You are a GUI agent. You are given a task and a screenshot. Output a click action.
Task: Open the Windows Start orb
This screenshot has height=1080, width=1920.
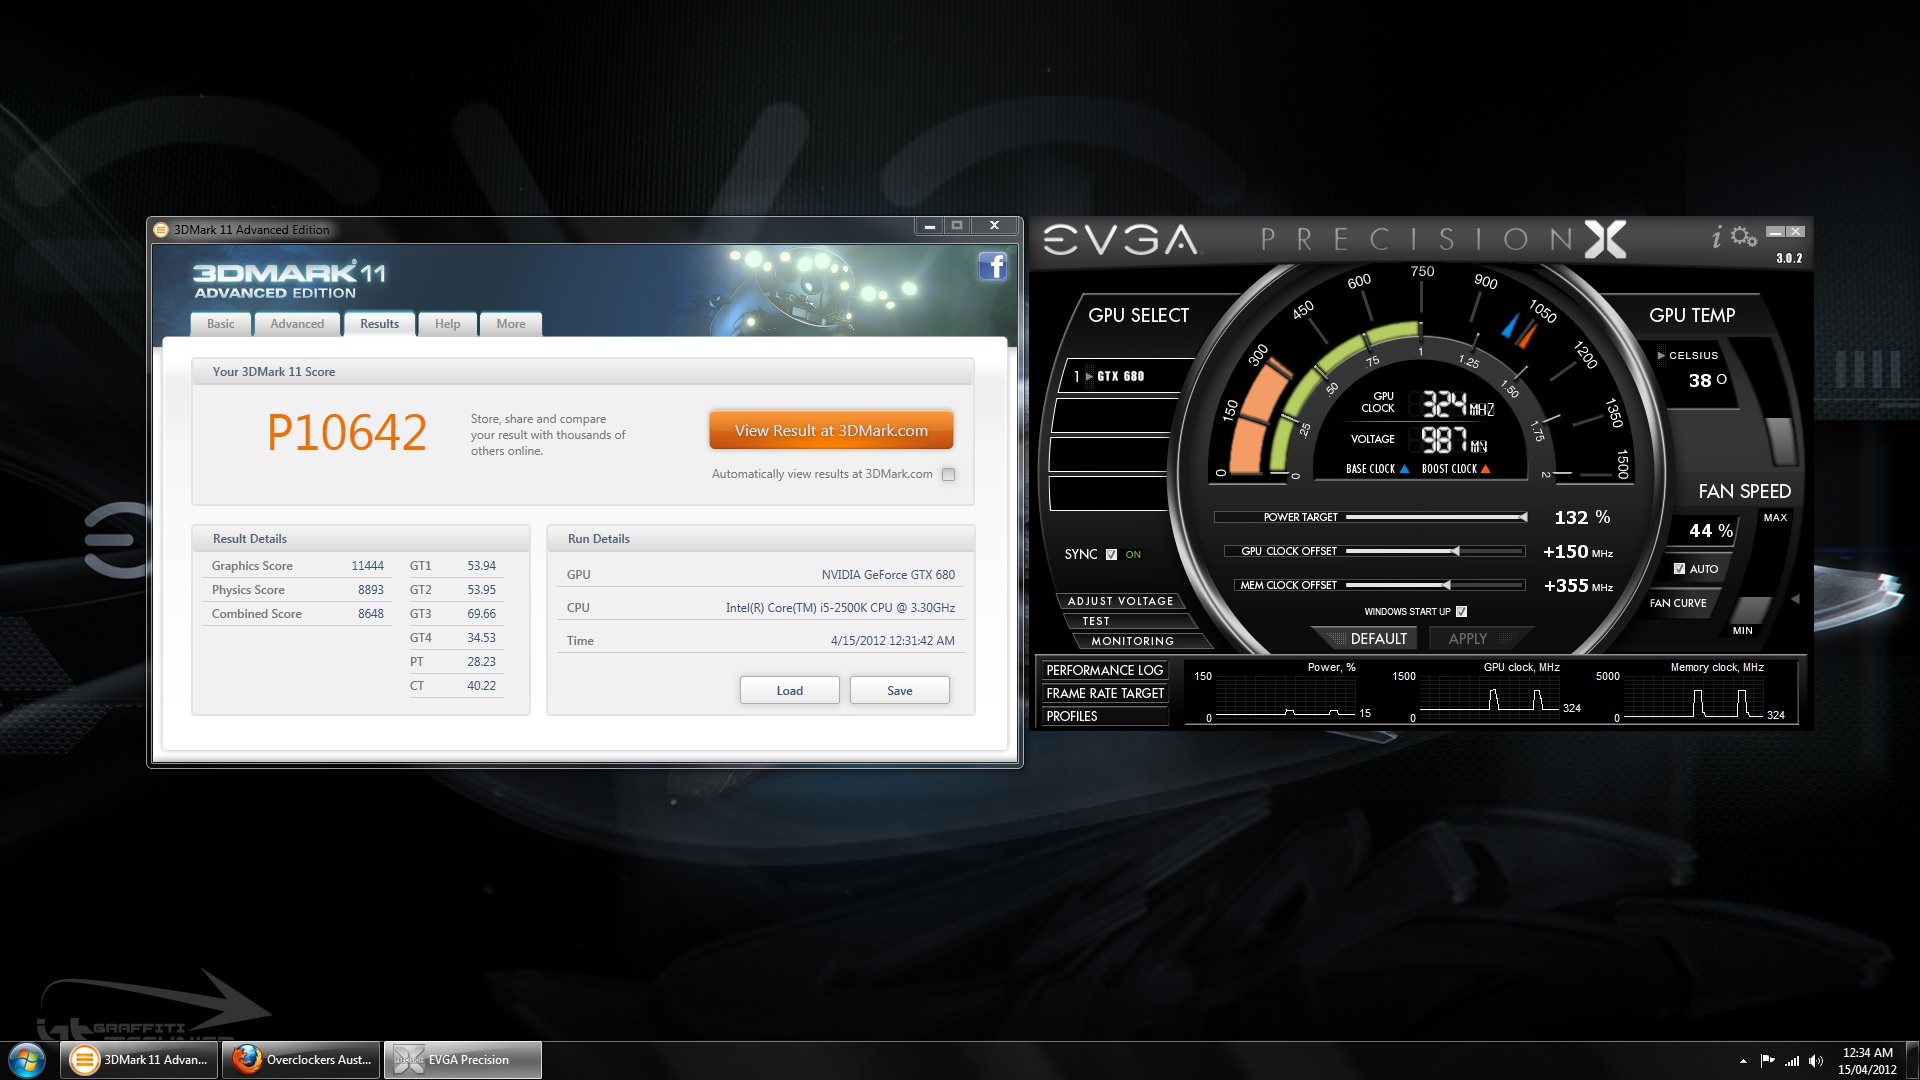tap(27, 1060)
